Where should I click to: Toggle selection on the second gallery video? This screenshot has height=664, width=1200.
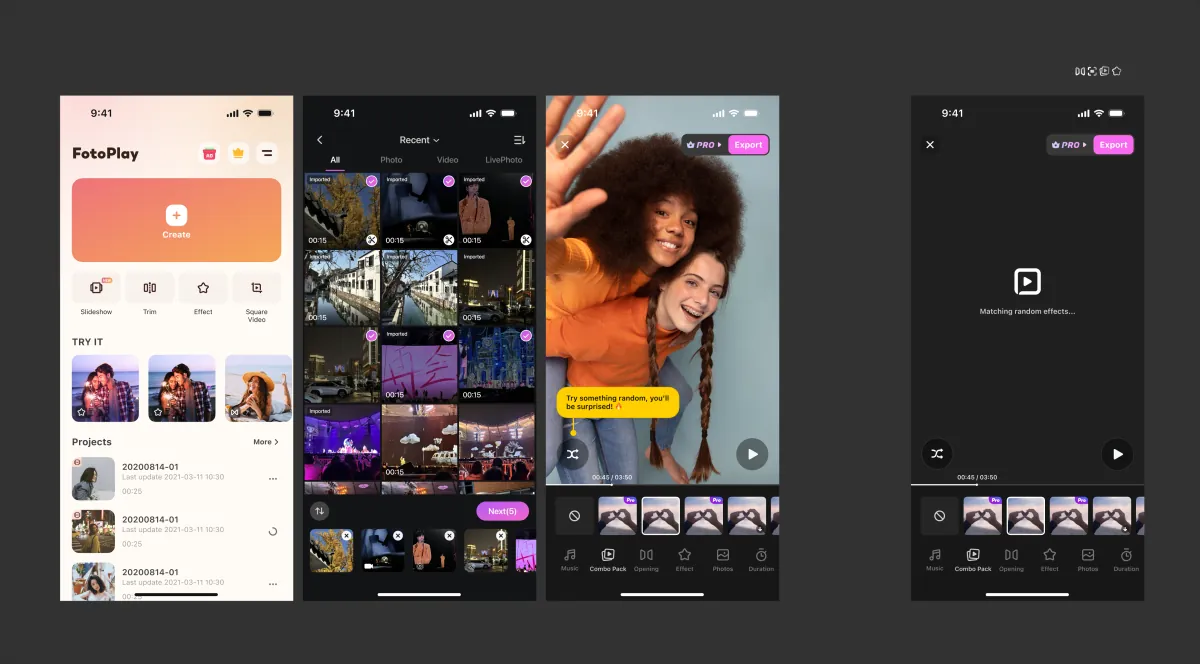coord(448,181)
